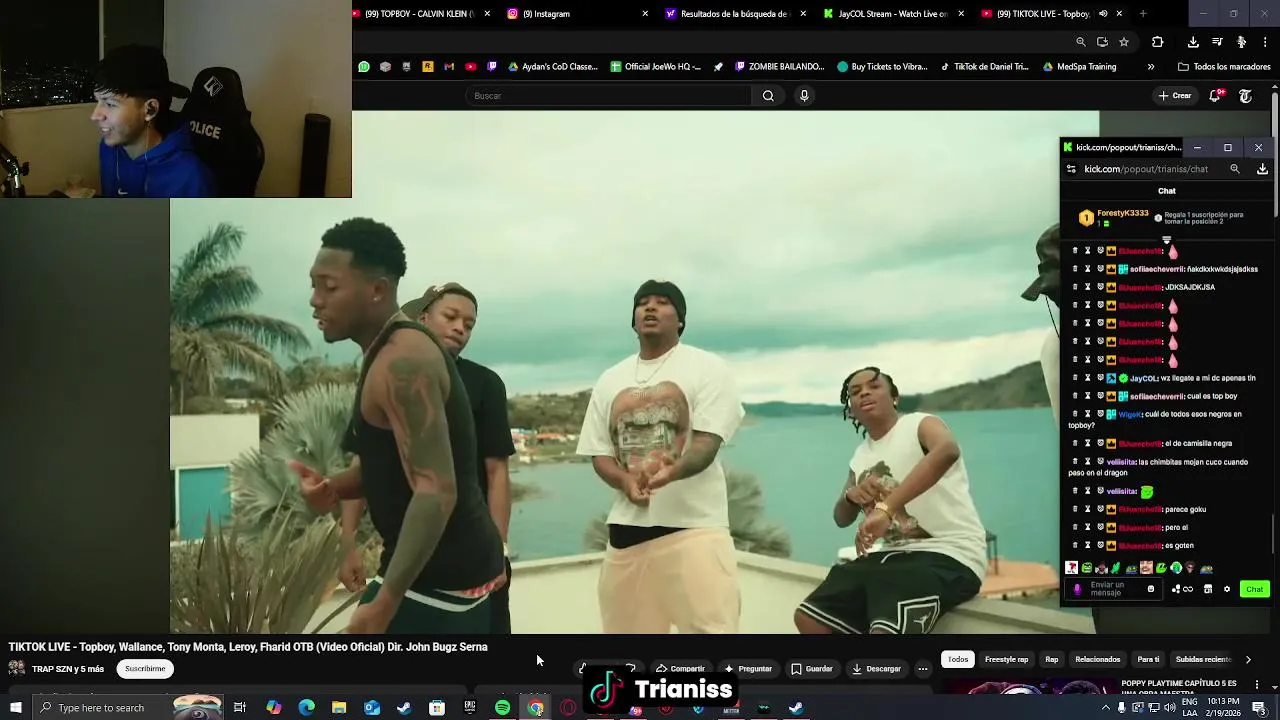Click the YouTube search magnifier button
Screen dimensions: 1280x720
768,96
